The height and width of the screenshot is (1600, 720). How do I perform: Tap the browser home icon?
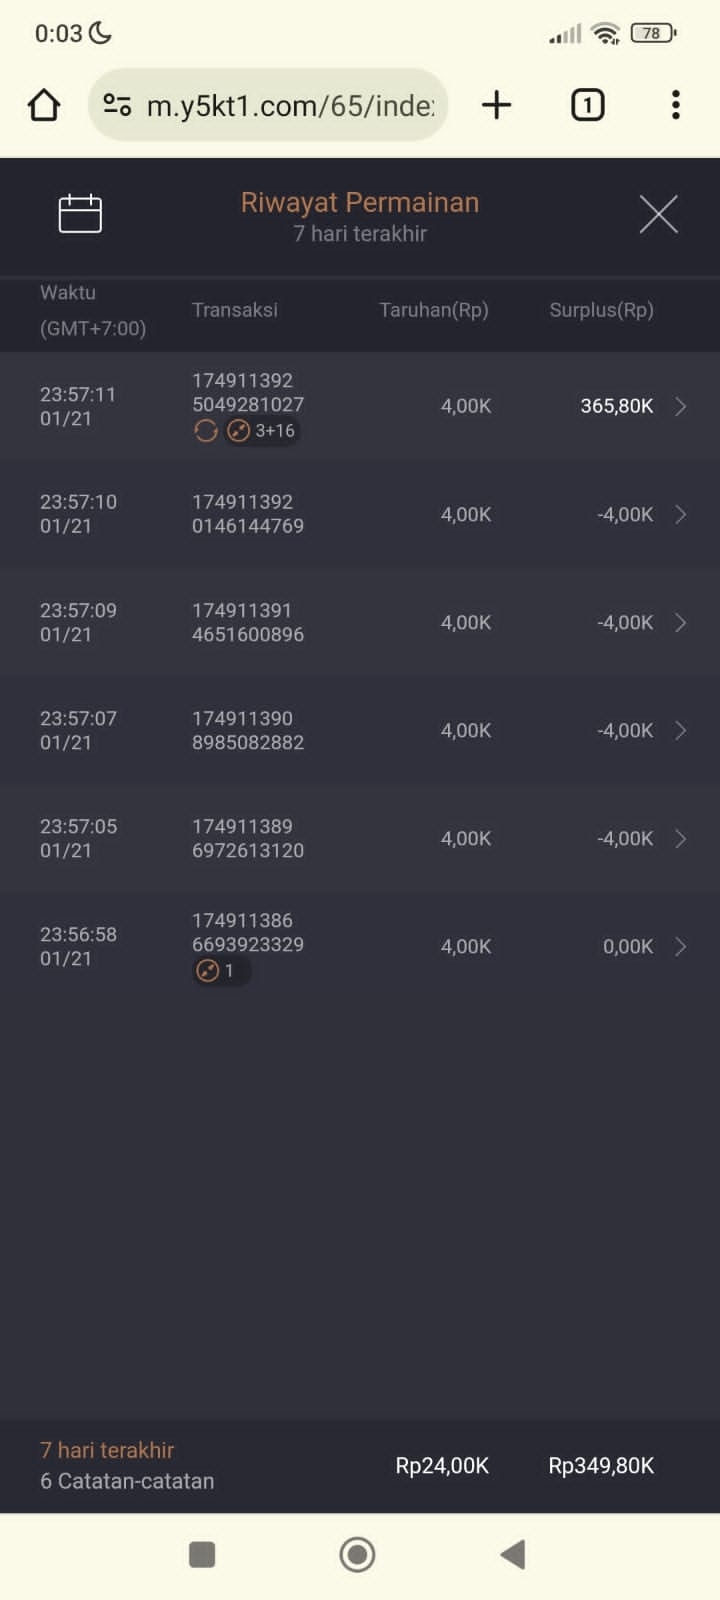(x=44, y=105)
